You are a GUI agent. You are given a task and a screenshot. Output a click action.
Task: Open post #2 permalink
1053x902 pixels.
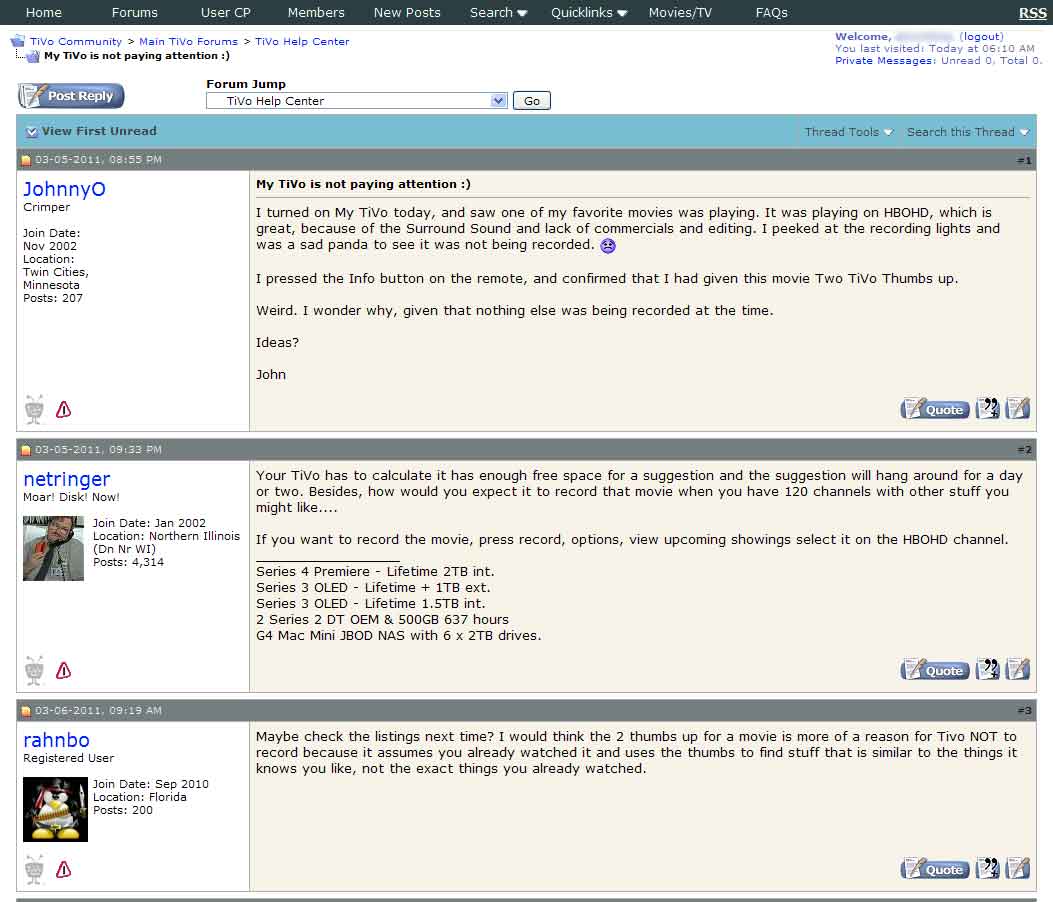point(1024,450)
